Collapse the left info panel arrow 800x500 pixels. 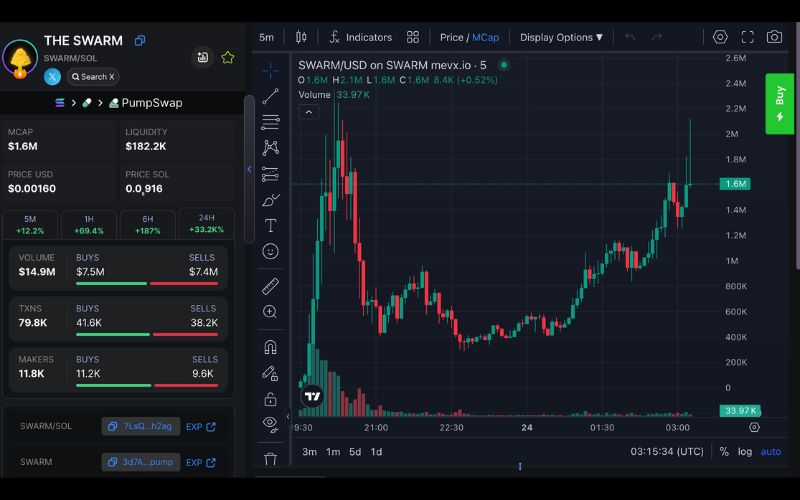click(249, 169)
